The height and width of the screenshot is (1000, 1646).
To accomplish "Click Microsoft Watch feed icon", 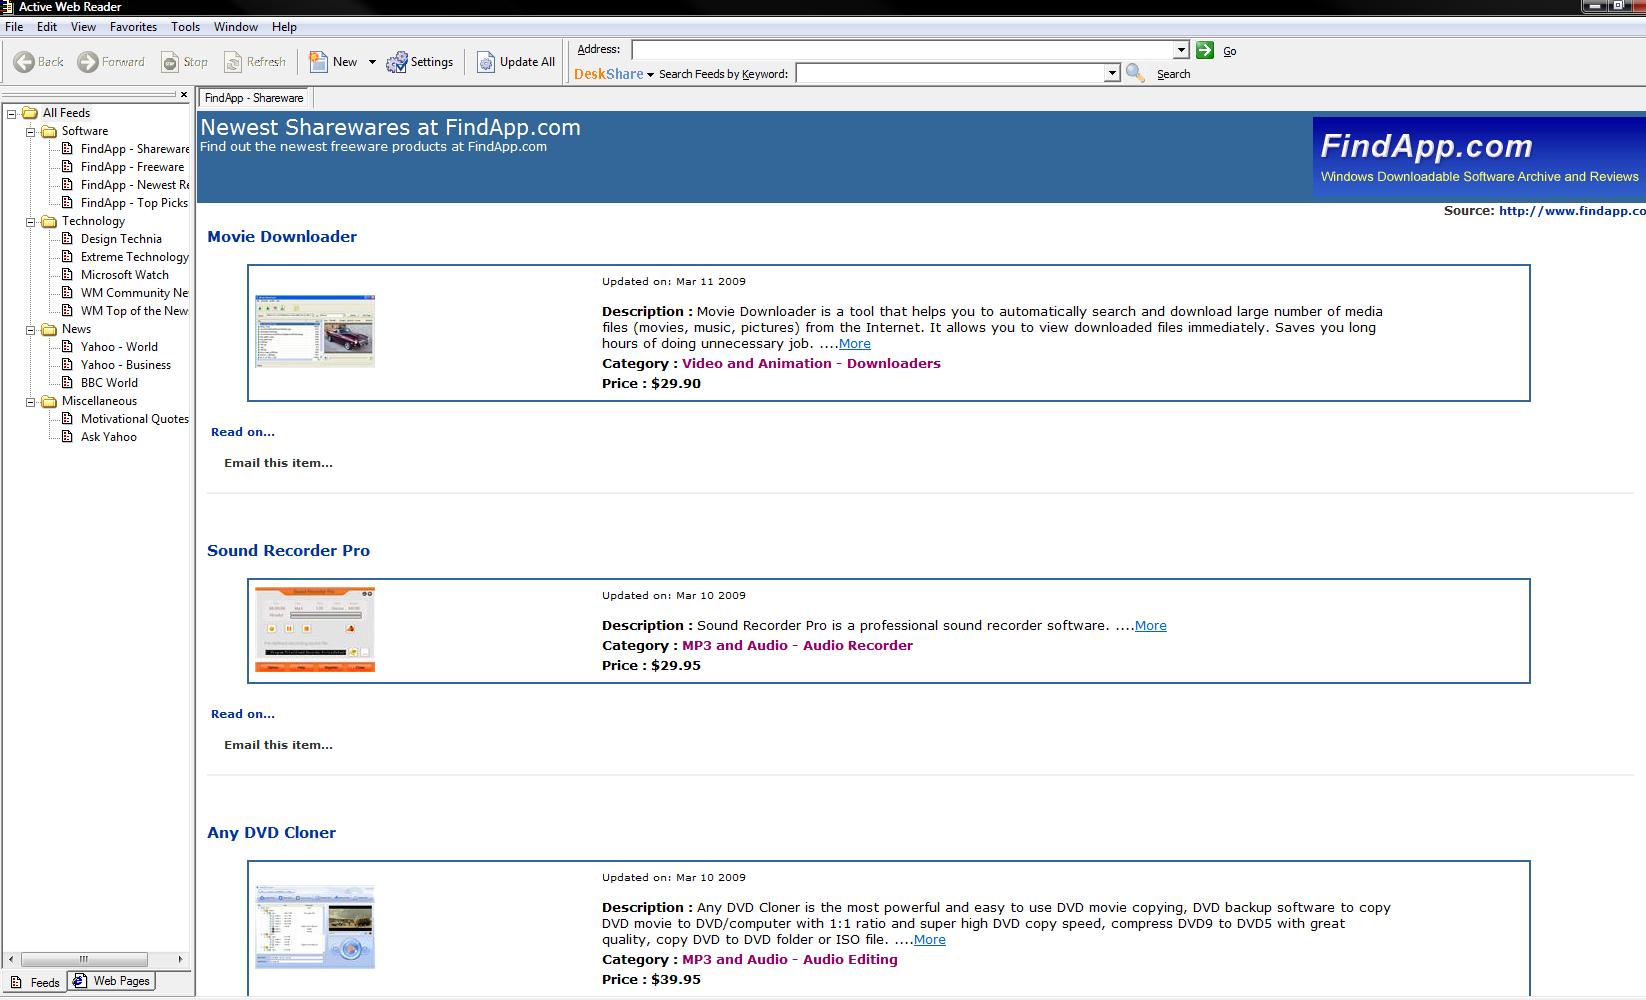I will (x=68, y=275).
